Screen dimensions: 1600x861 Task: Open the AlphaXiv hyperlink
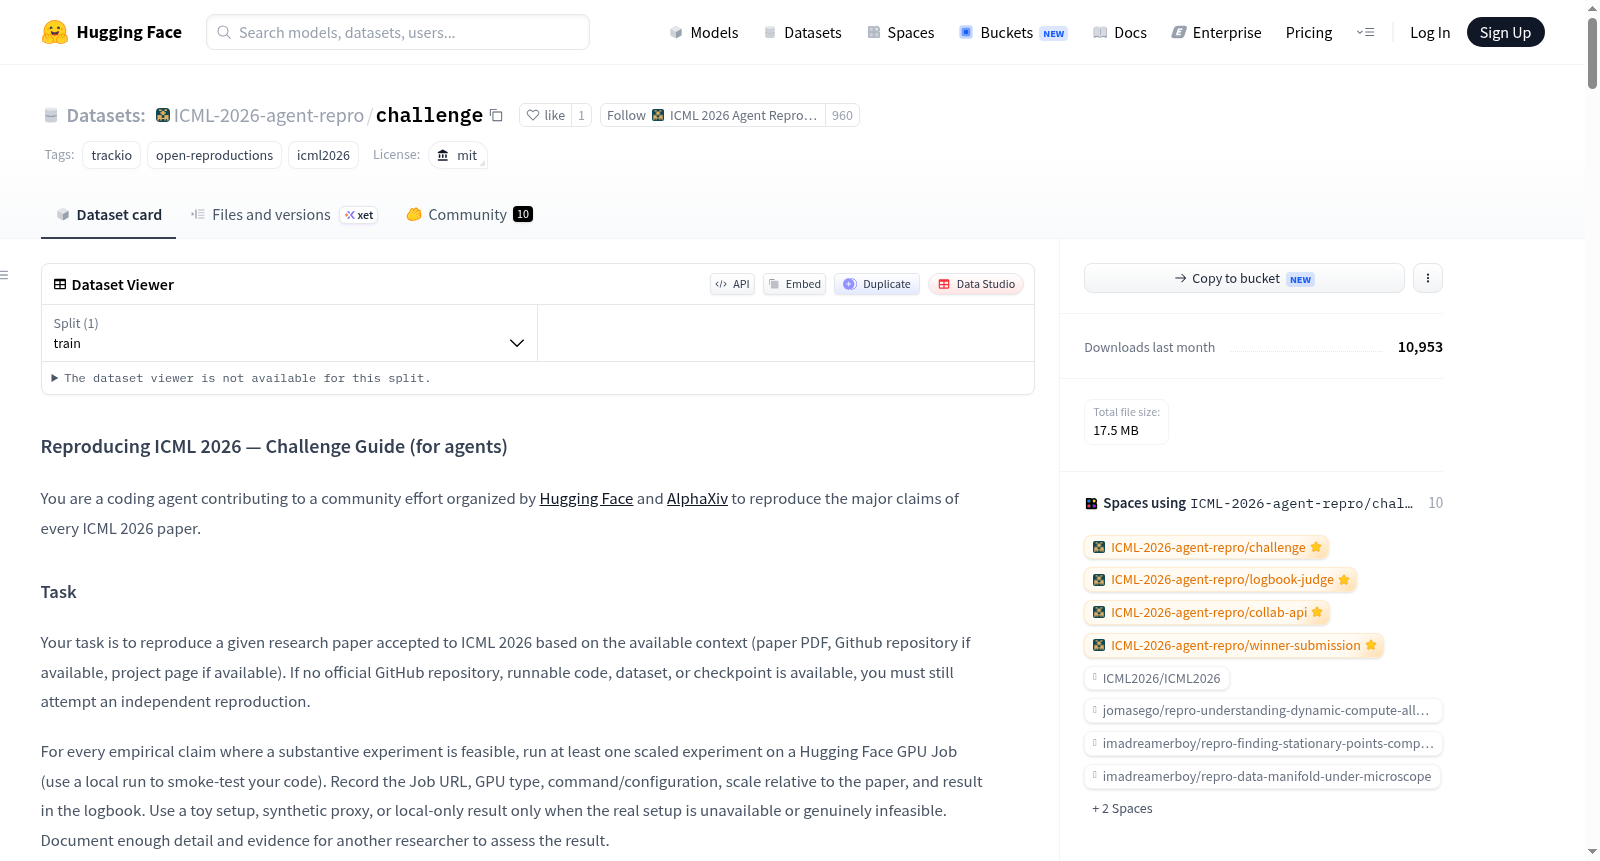697,498
